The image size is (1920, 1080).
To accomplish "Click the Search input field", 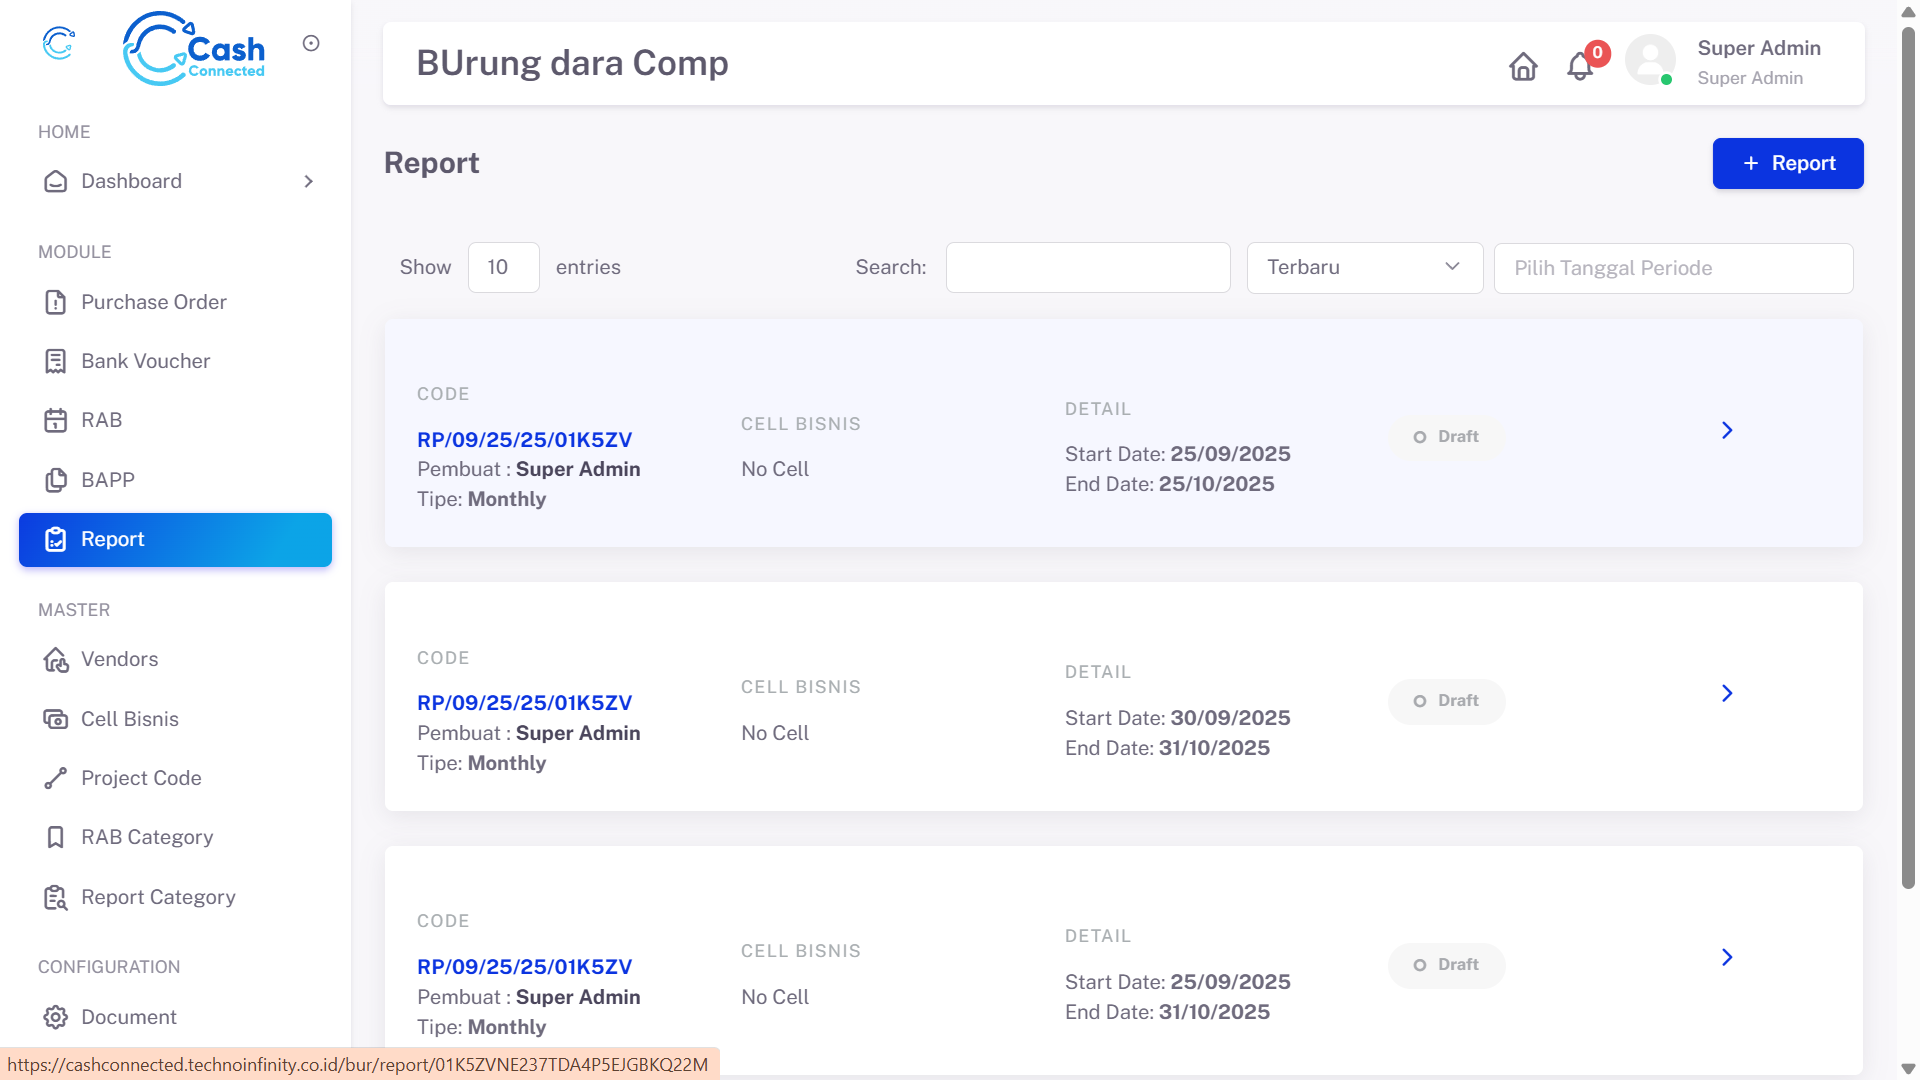I will [1088, 267].
